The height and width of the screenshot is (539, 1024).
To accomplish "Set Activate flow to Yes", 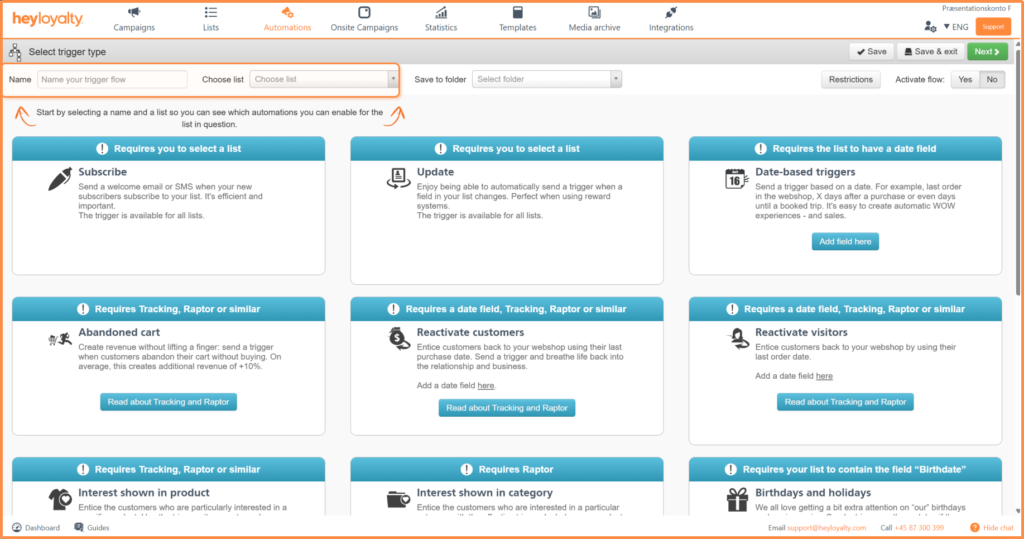I will click(964, 80).
